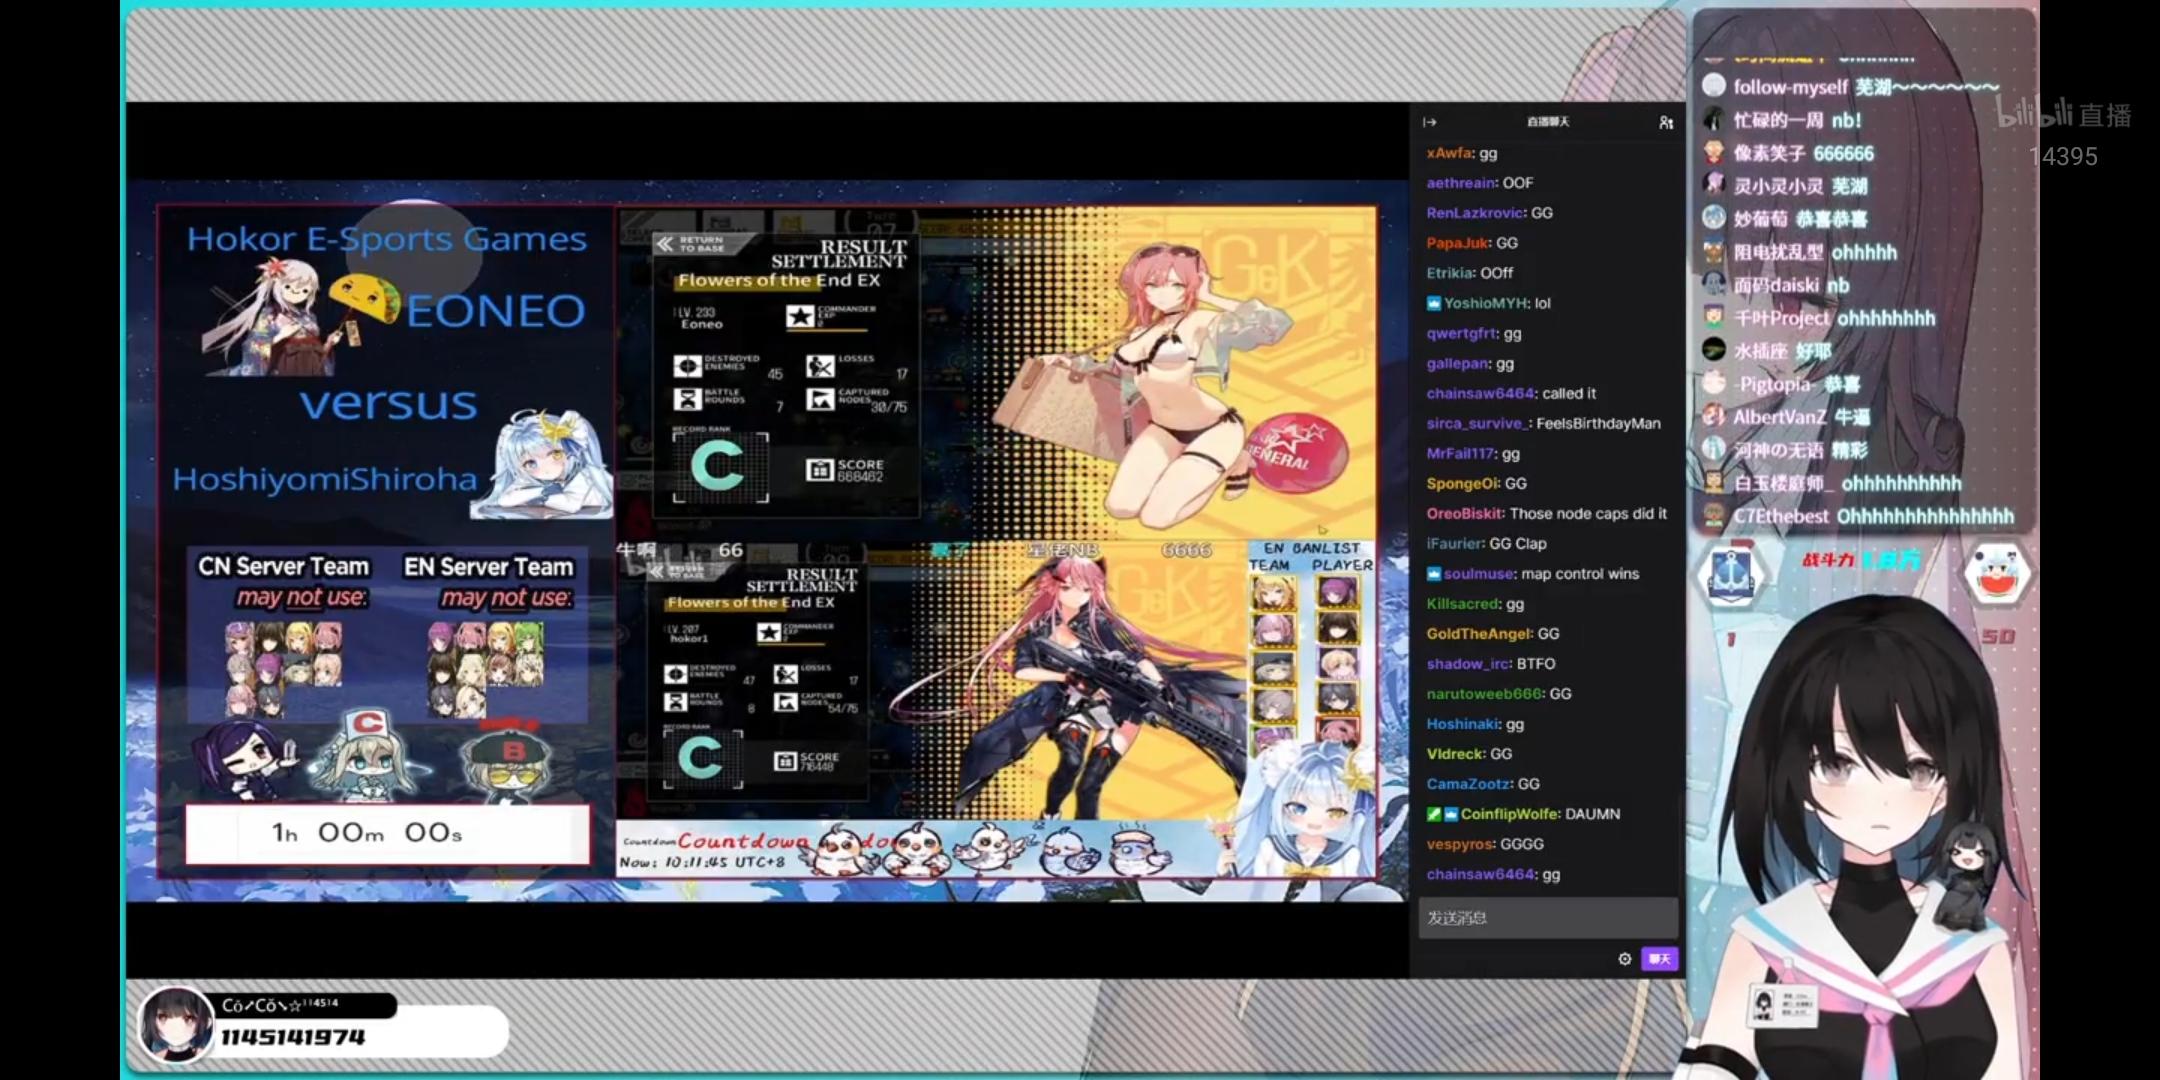Click the badge beside soulmuse
Image resolution: width=2160 pixels, height=1080 pixels.
pos(1434,574)
